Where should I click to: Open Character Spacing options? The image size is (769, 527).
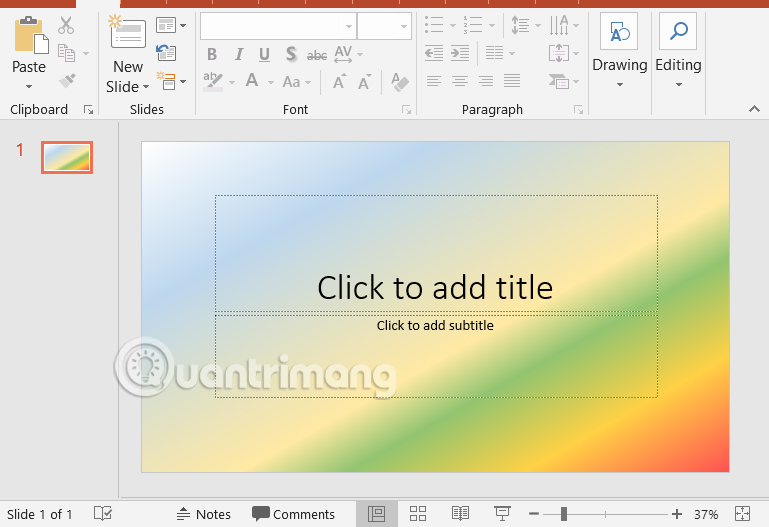point(347,54)
